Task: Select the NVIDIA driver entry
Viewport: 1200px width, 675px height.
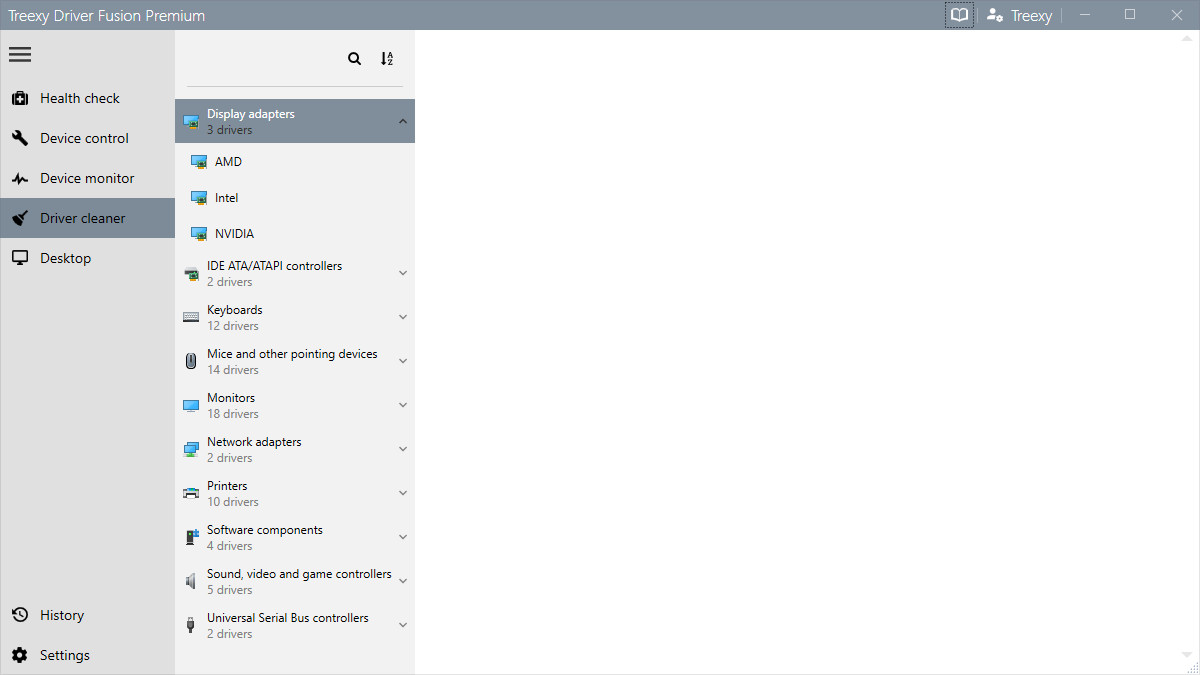Action: pos(232,233)
